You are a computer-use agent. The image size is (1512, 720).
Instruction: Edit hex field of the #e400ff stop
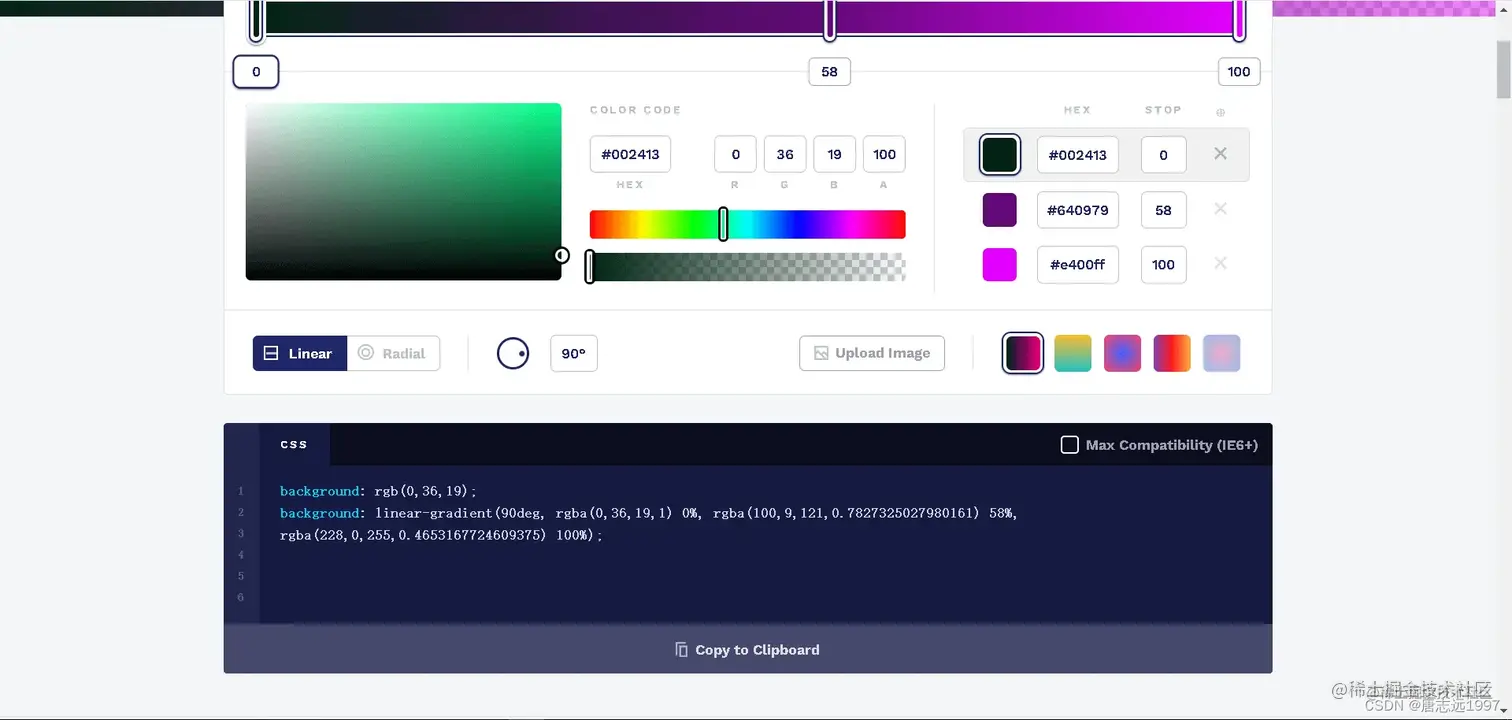pyautogui.click(x=1077, y=265)
